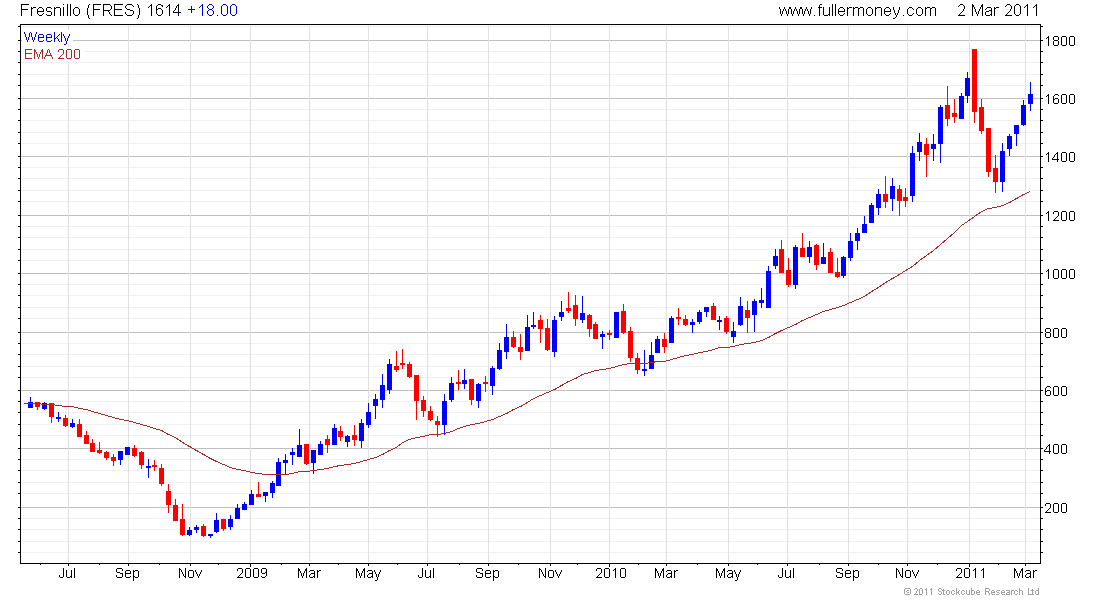Click the 1600 price axis label
Screen dimensions: 1100x600
(x=1060, y=99)
